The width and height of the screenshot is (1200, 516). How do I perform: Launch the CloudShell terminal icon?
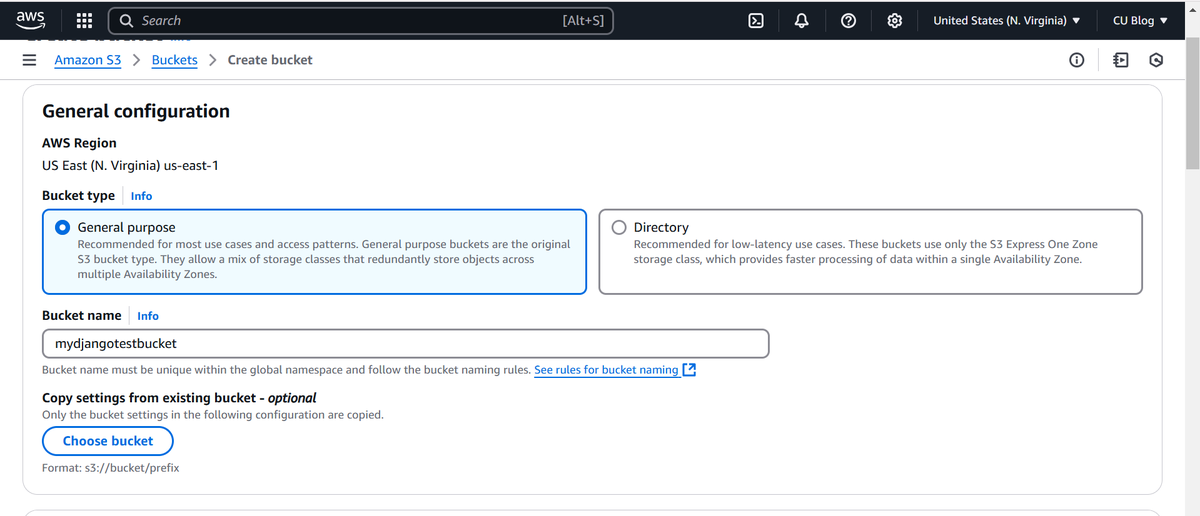tap(758, 20)
